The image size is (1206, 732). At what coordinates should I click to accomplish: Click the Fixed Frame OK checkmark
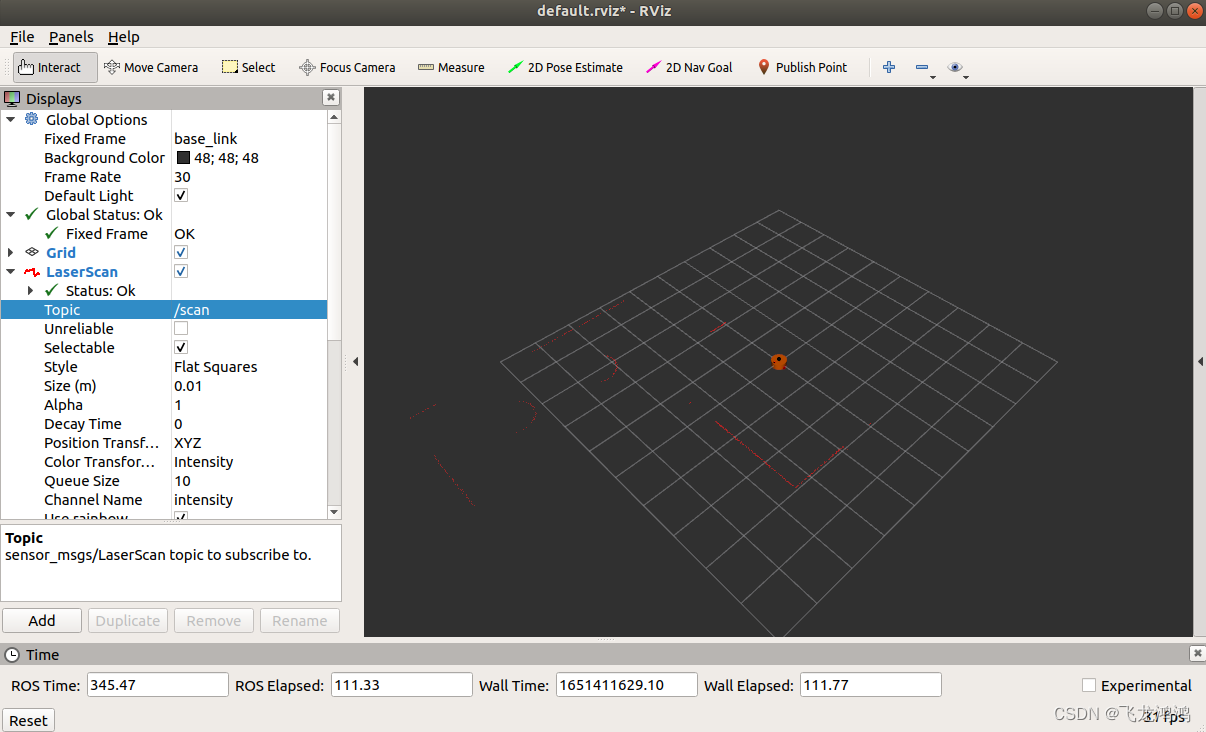[52, 233]
